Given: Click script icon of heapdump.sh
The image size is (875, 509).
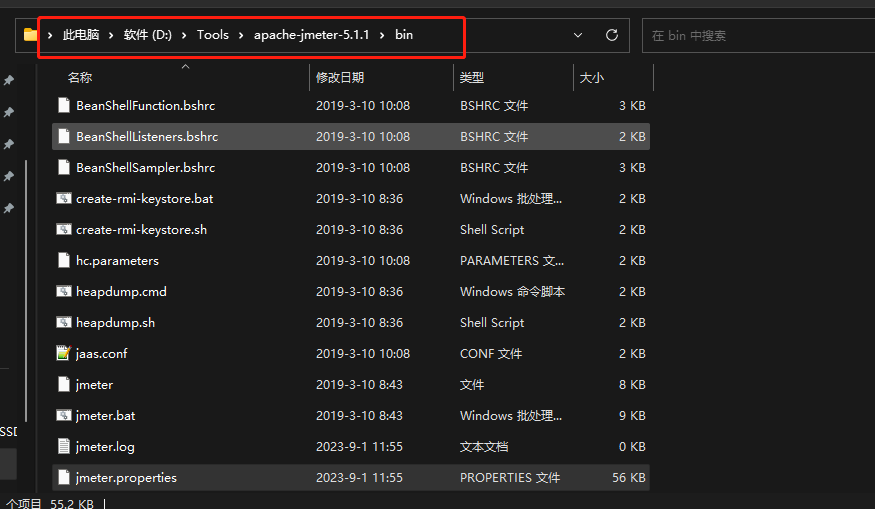Looking at the screenshot, I should [64, 323].
